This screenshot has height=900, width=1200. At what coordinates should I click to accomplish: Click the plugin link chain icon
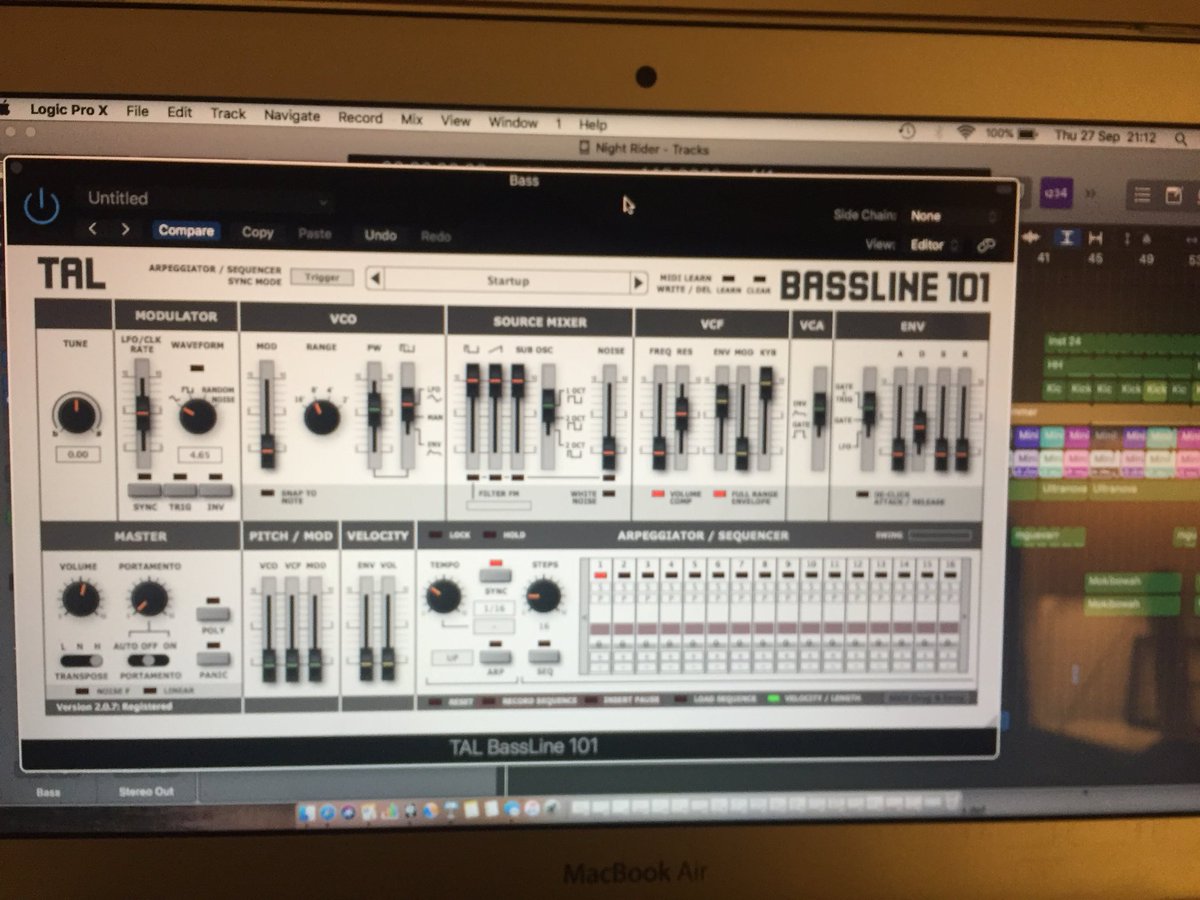(986, 244)
